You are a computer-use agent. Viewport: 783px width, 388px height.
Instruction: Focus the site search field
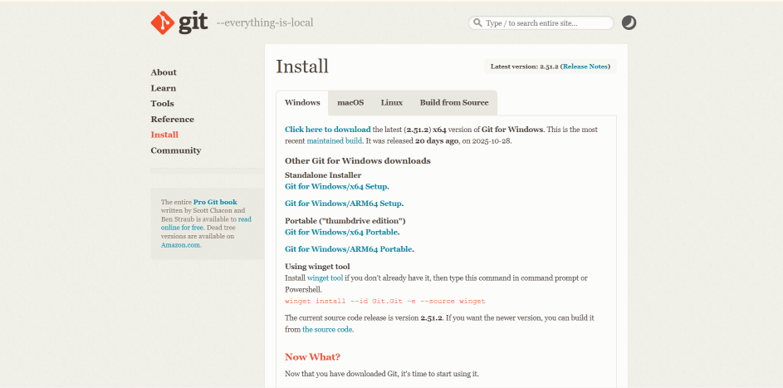coord(541,23)
